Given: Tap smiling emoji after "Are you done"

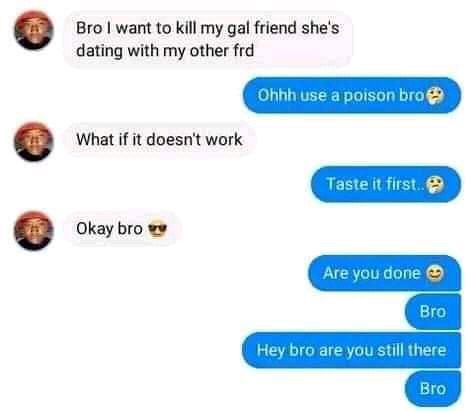Looking at the screenshot, I should [434, 273].
